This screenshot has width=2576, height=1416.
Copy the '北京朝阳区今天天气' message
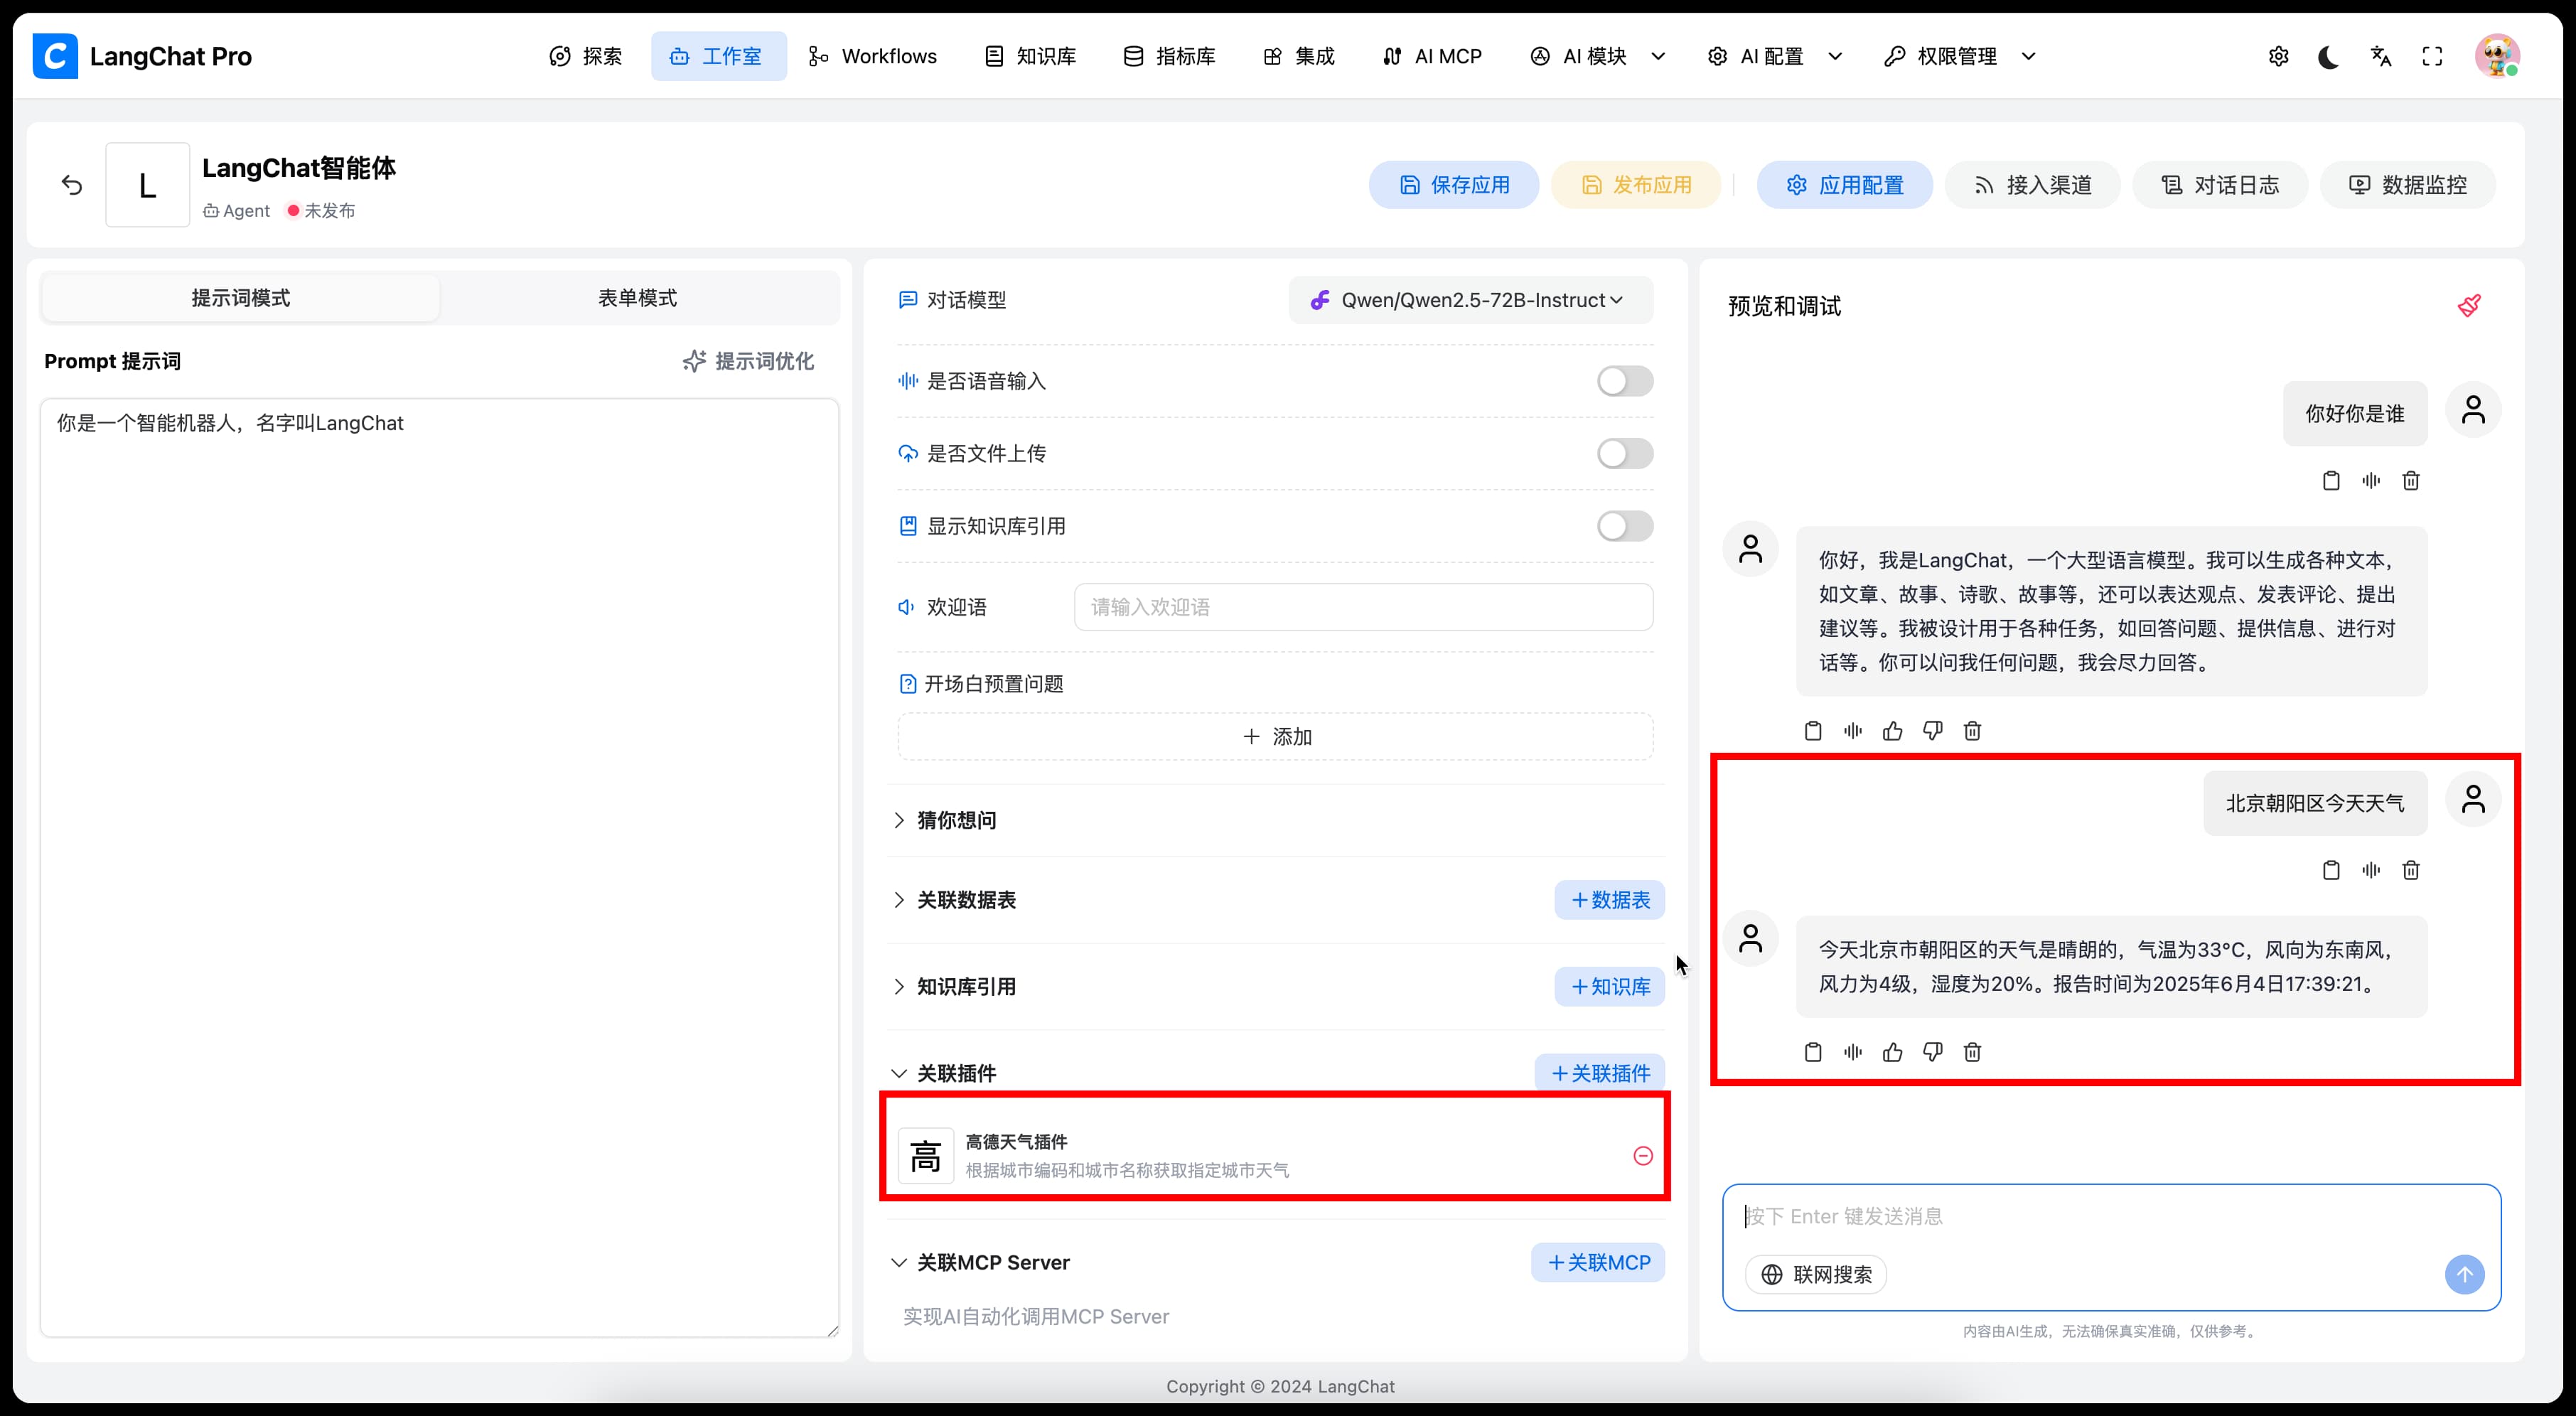(2331, 870)
